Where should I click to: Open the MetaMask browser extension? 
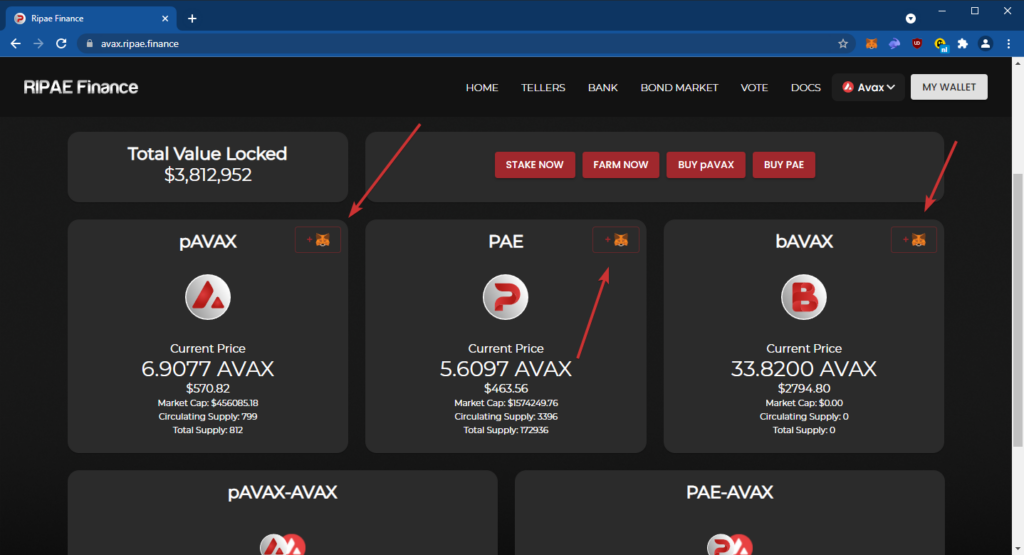pos(871,44)
